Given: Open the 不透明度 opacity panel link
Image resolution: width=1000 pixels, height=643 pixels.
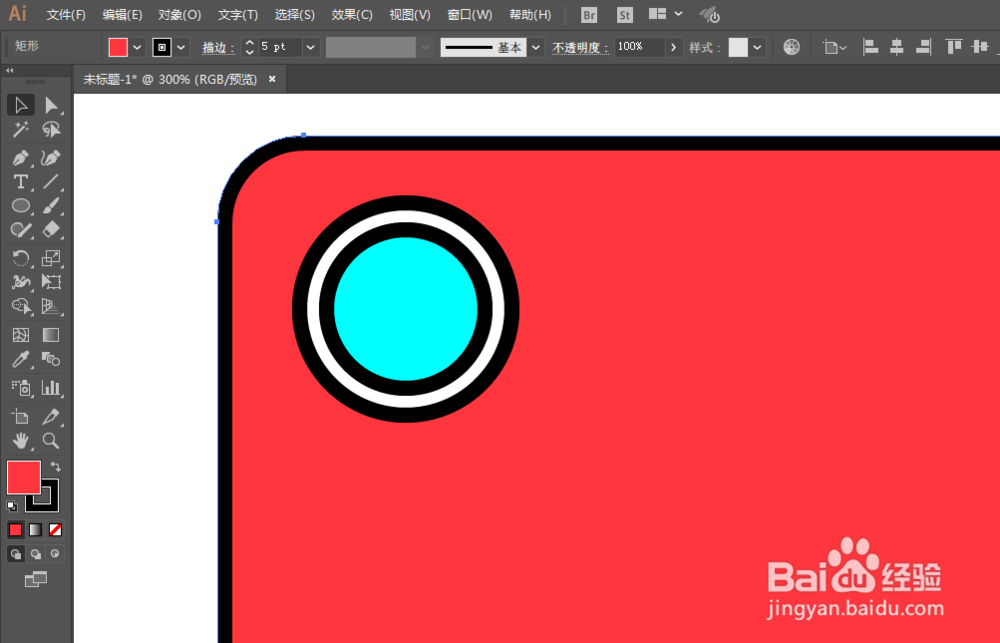Looking at the screenshot, I should [x=580, y=47].
